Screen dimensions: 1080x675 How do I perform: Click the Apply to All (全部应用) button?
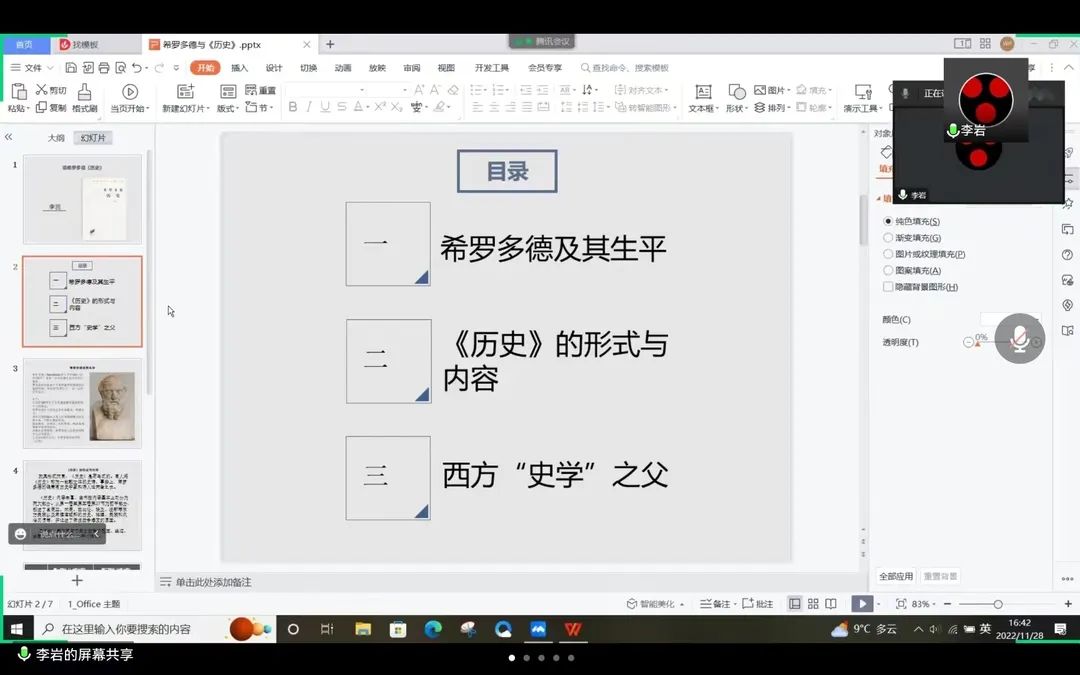895,577
